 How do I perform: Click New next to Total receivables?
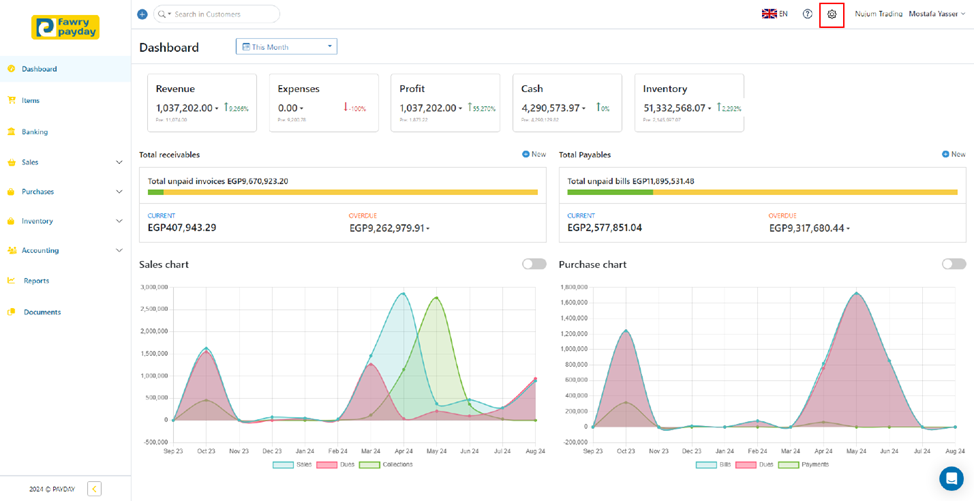point(534,155)
